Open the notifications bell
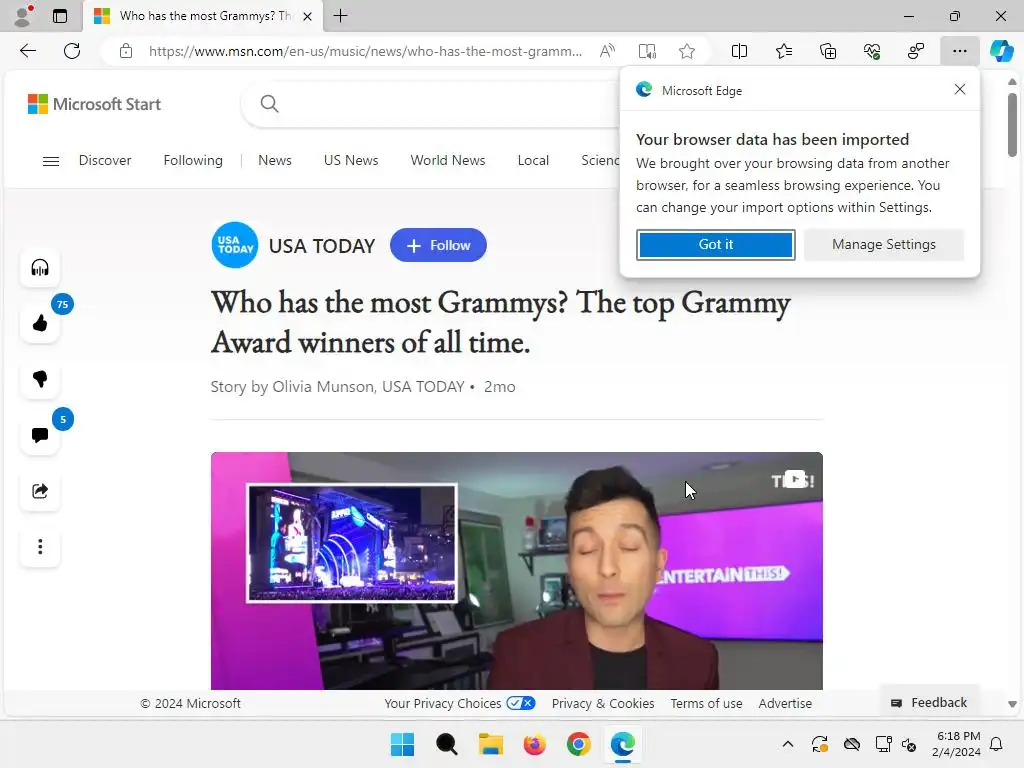The height and width of the screenshot is (768, 1024). pos(996,744)
